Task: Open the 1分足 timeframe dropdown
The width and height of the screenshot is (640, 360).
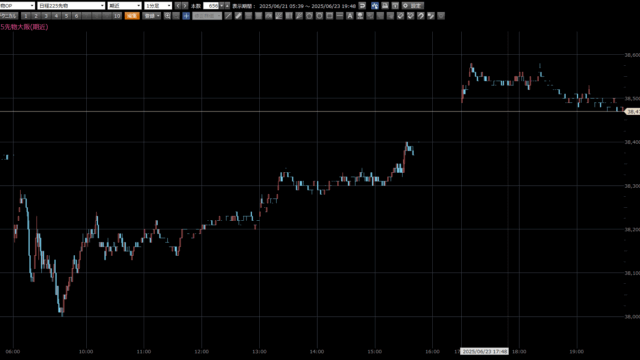Action: point(158,6)
